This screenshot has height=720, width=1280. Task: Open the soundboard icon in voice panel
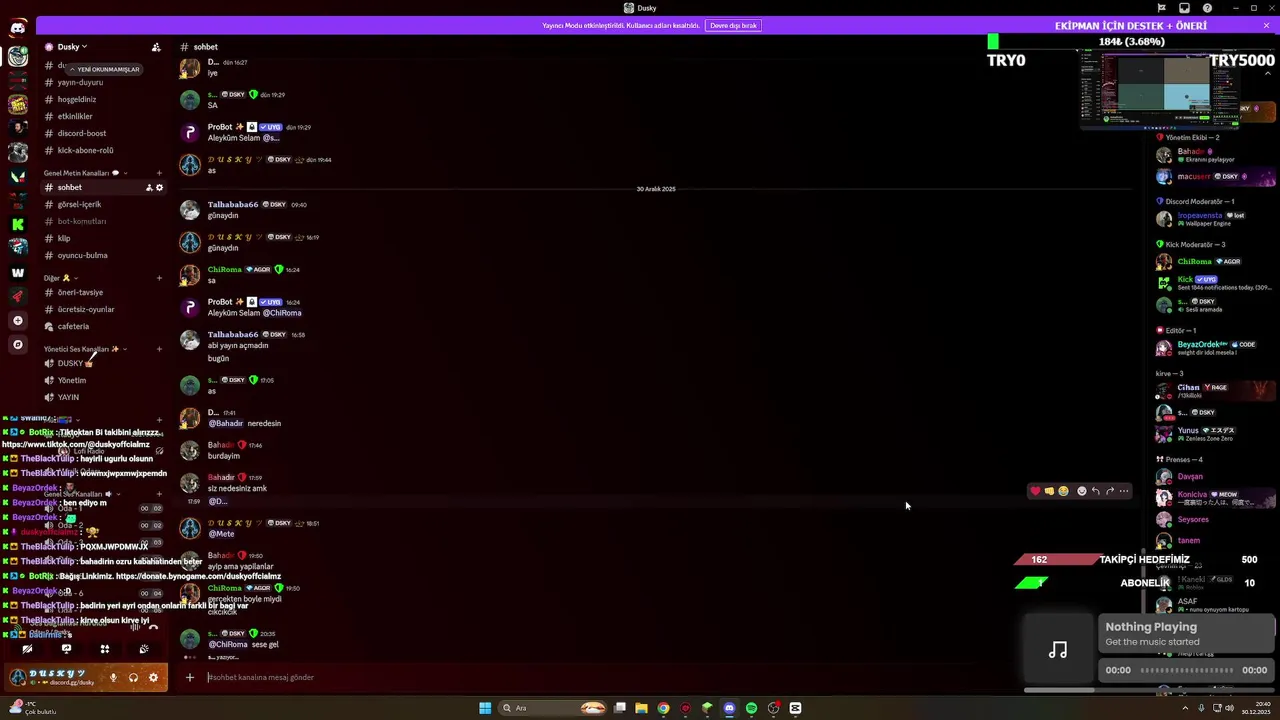click(144, 649)
